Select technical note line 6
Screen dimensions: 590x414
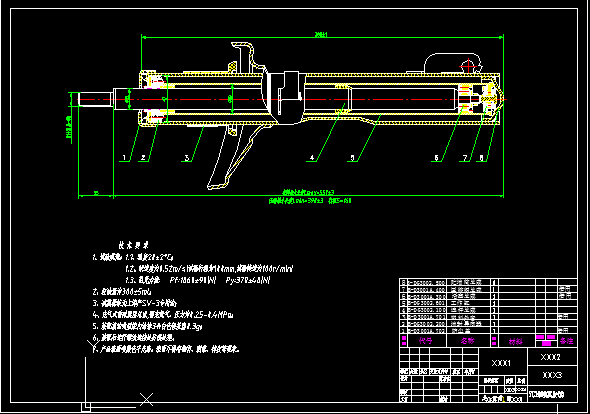coord(133,338)
